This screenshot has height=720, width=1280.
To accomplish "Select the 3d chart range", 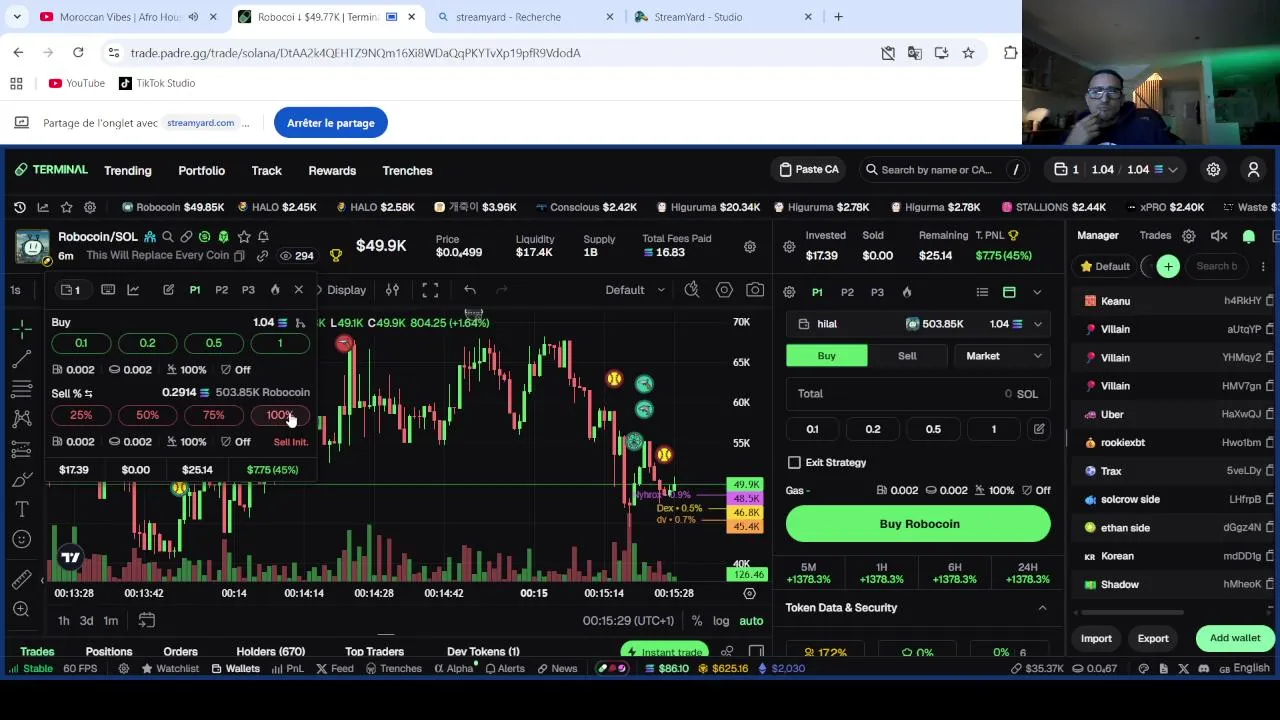I will pyautogui.click(x=86, y=621).
